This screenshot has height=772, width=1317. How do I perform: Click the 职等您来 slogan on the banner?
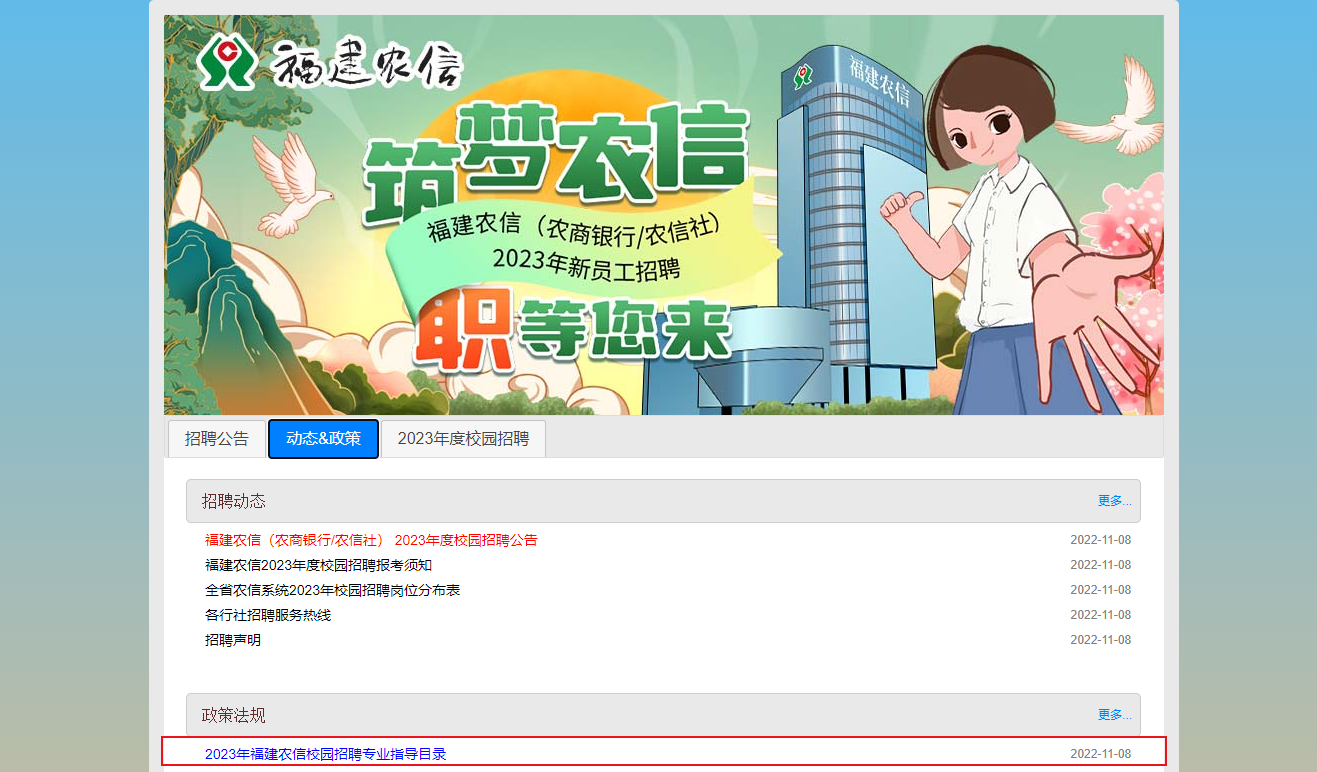click(575, 329)
